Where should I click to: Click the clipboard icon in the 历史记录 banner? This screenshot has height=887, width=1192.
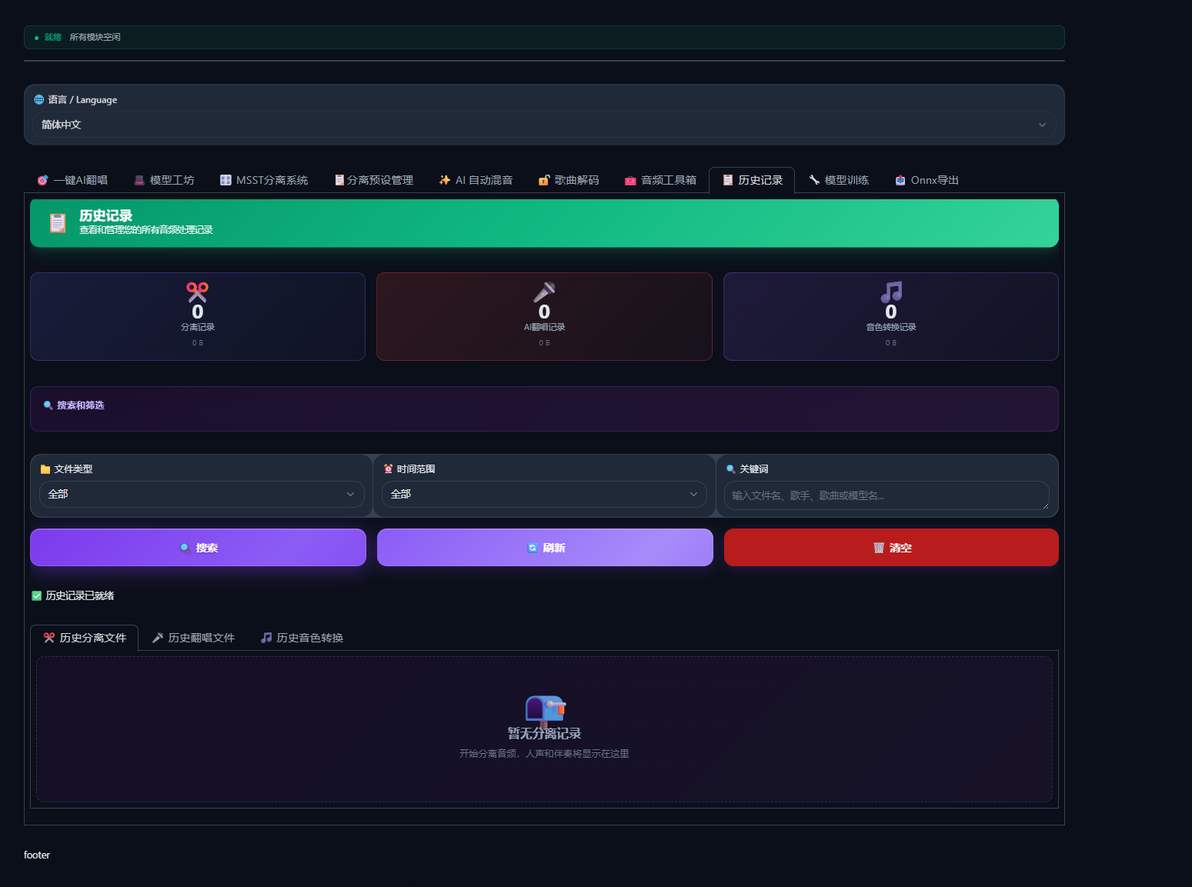tap(58, 223)
